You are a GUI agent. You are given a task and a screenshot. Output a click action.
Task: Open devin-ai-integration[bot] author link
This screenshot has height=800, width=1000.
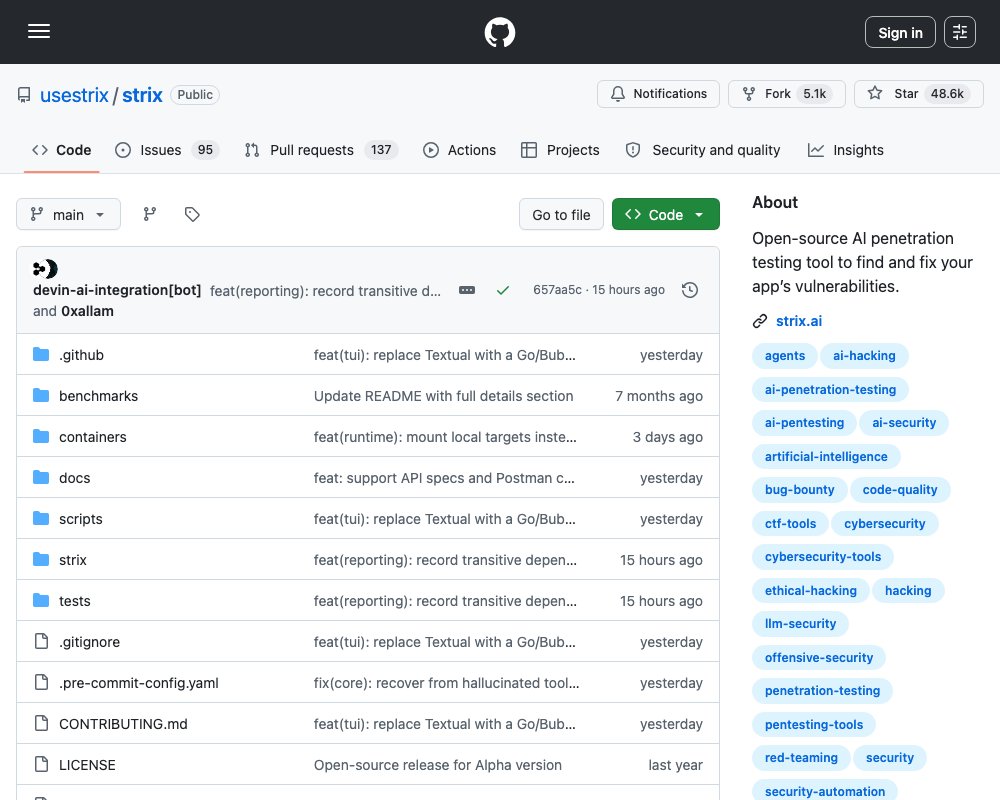(x=117, y=290)
